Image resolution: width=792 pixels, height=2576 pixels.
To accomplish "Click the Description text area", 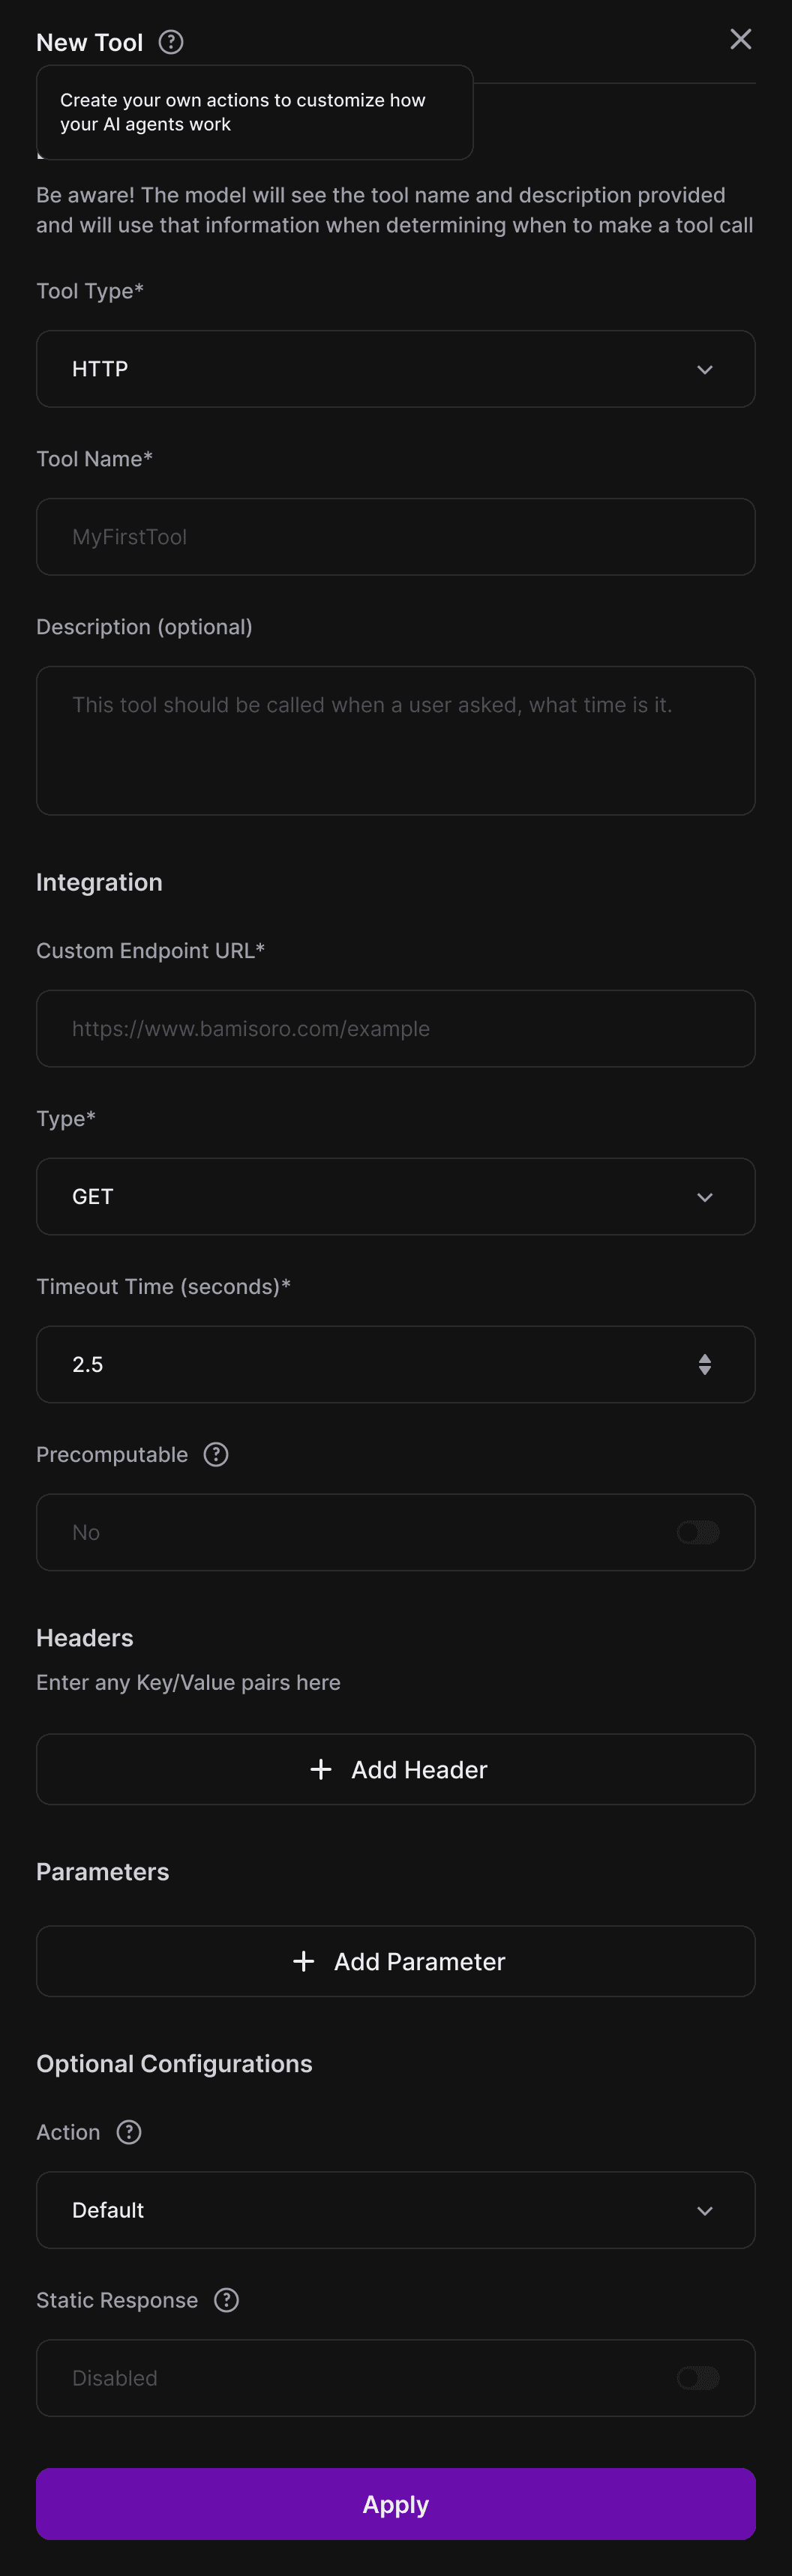I will 396,741.
